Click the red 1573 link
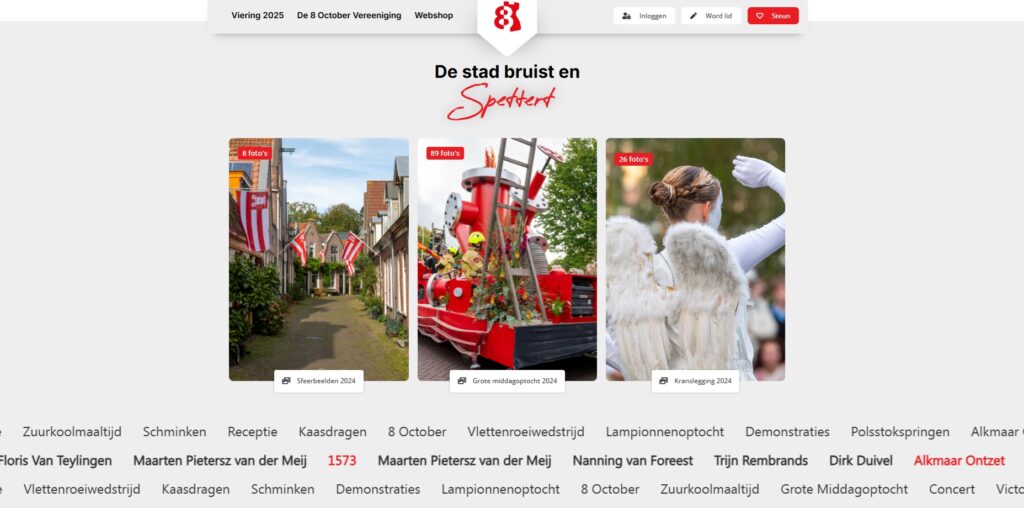The image size is (1024, 508). (x=342, y=460)
